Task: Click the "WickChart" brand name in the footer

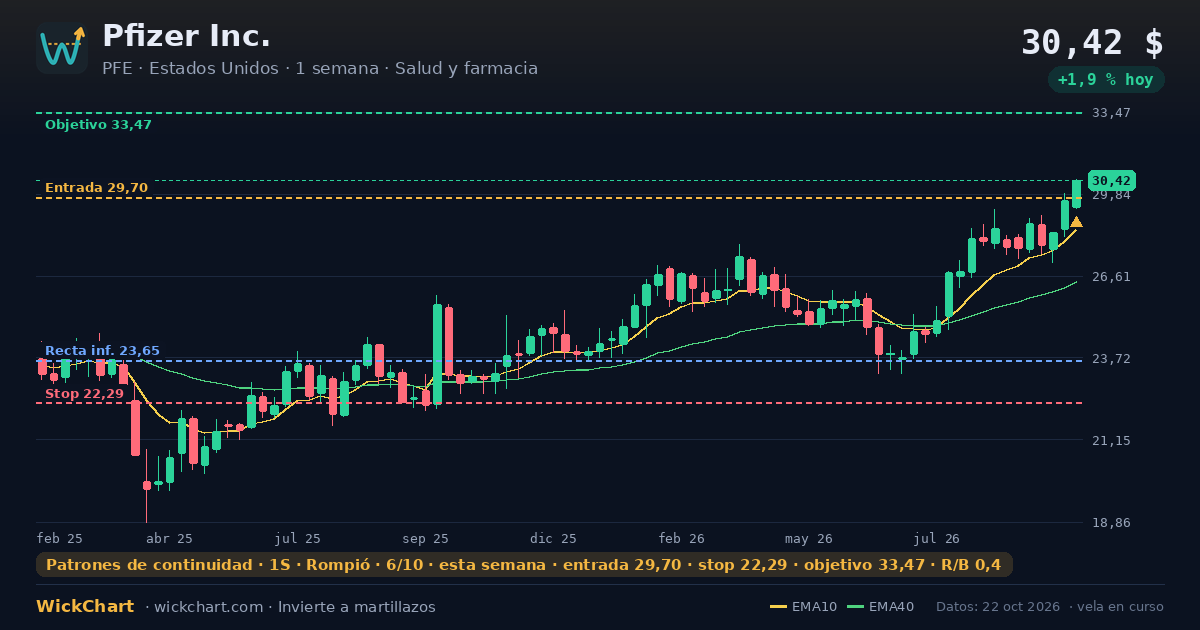Action: click(85, 607)
